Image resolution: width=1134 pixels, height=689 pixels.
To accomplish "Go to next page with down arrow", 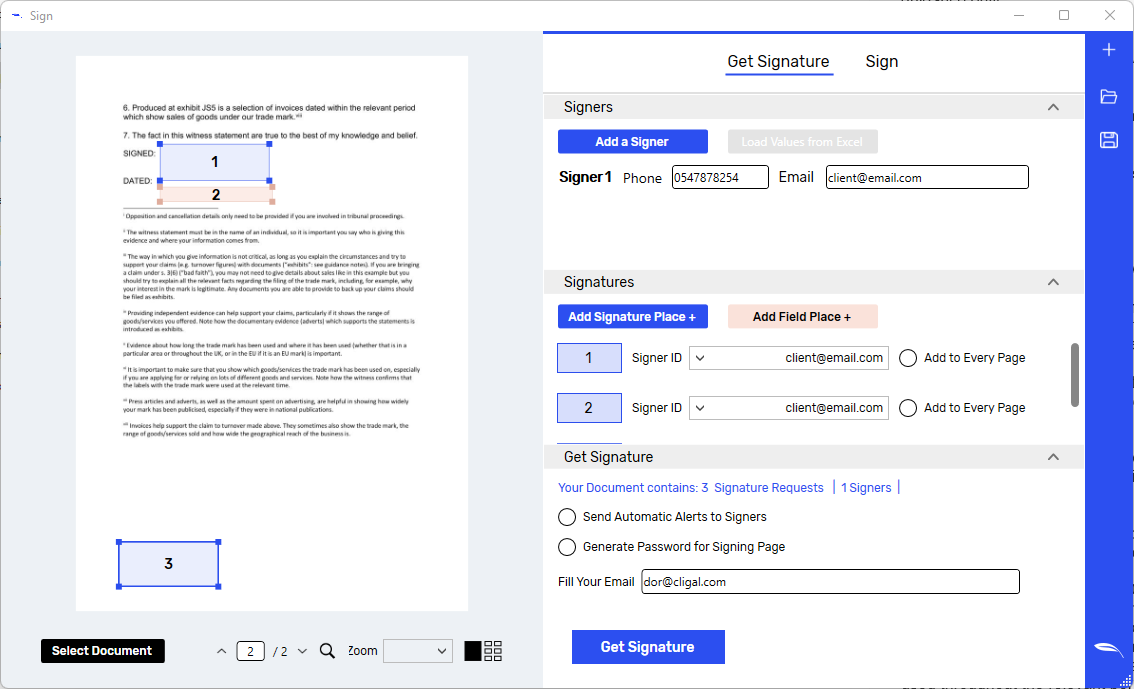I will click(x=302, y=651).
